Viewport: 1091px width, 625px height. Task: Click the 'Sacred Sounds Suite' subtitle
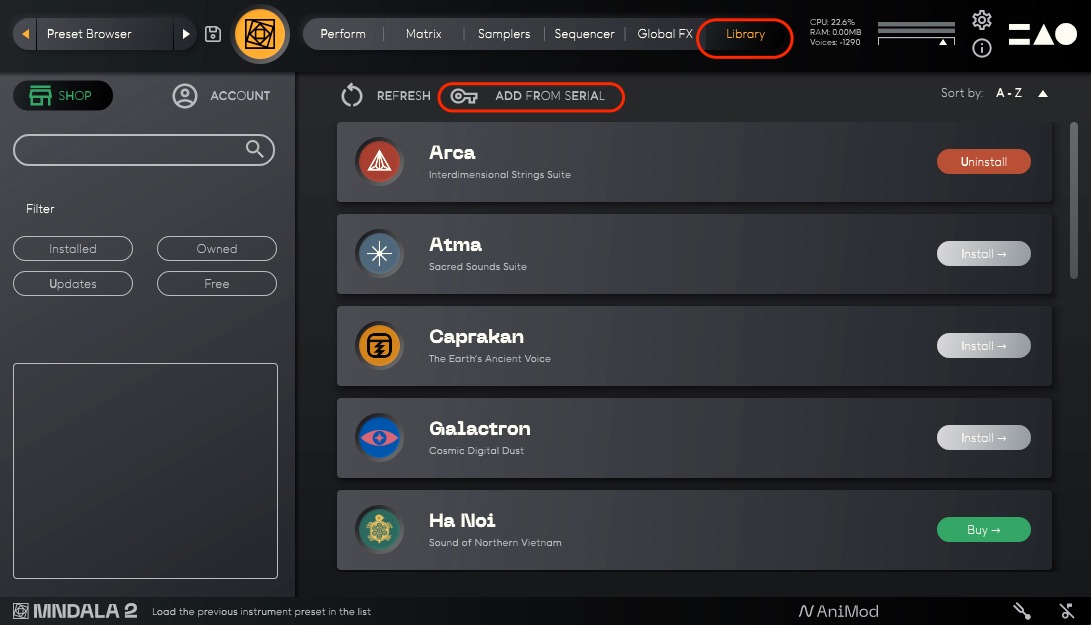click(x=477, y=267)
